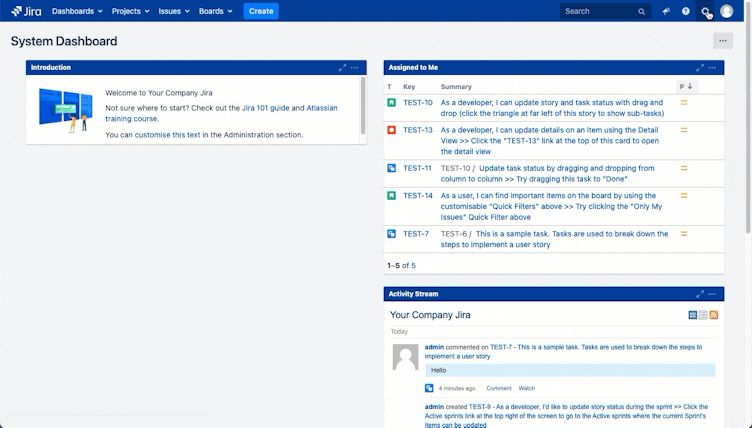Open the help question mark icon
This screenshot has width=752, height=428.
coord(686,11)
